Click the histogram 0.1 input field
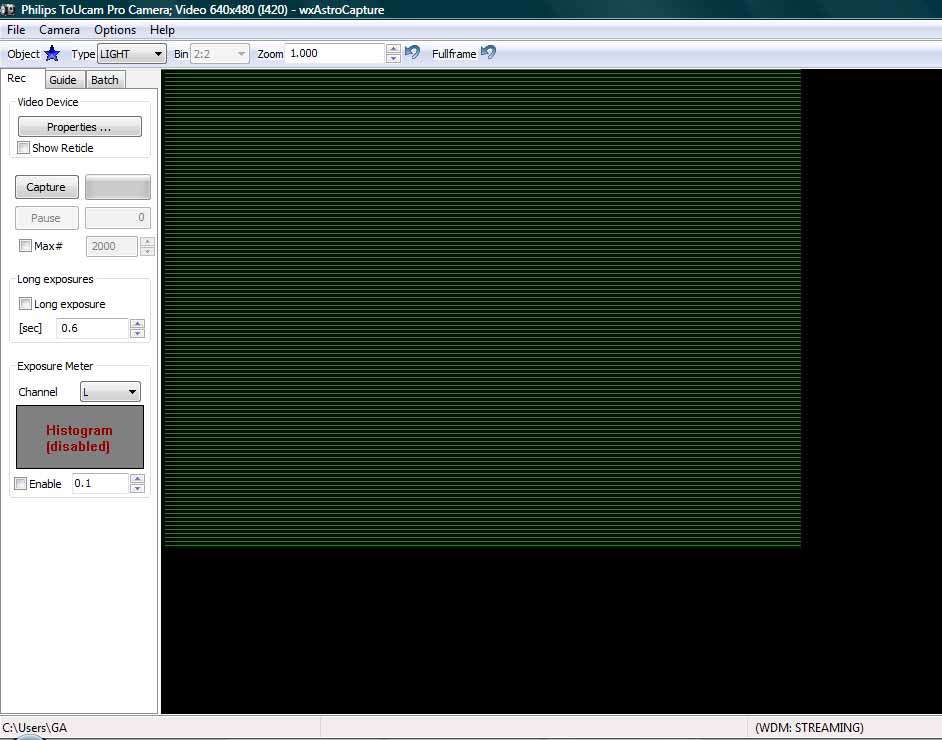The height and width of the screenshot is (740, 942). (x=100, y=483)
